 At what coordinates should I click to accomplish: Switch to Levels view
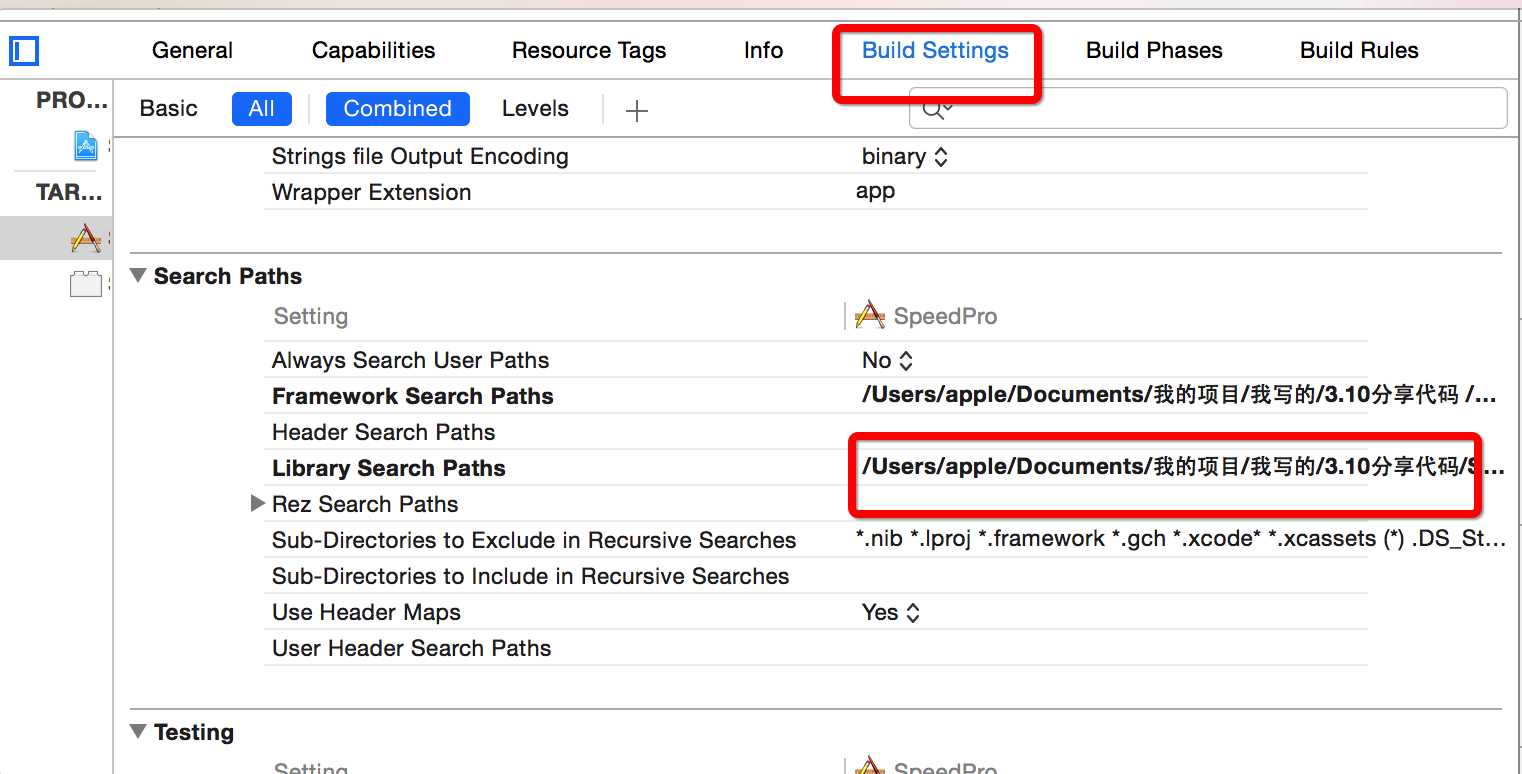(x=535, y=109)
